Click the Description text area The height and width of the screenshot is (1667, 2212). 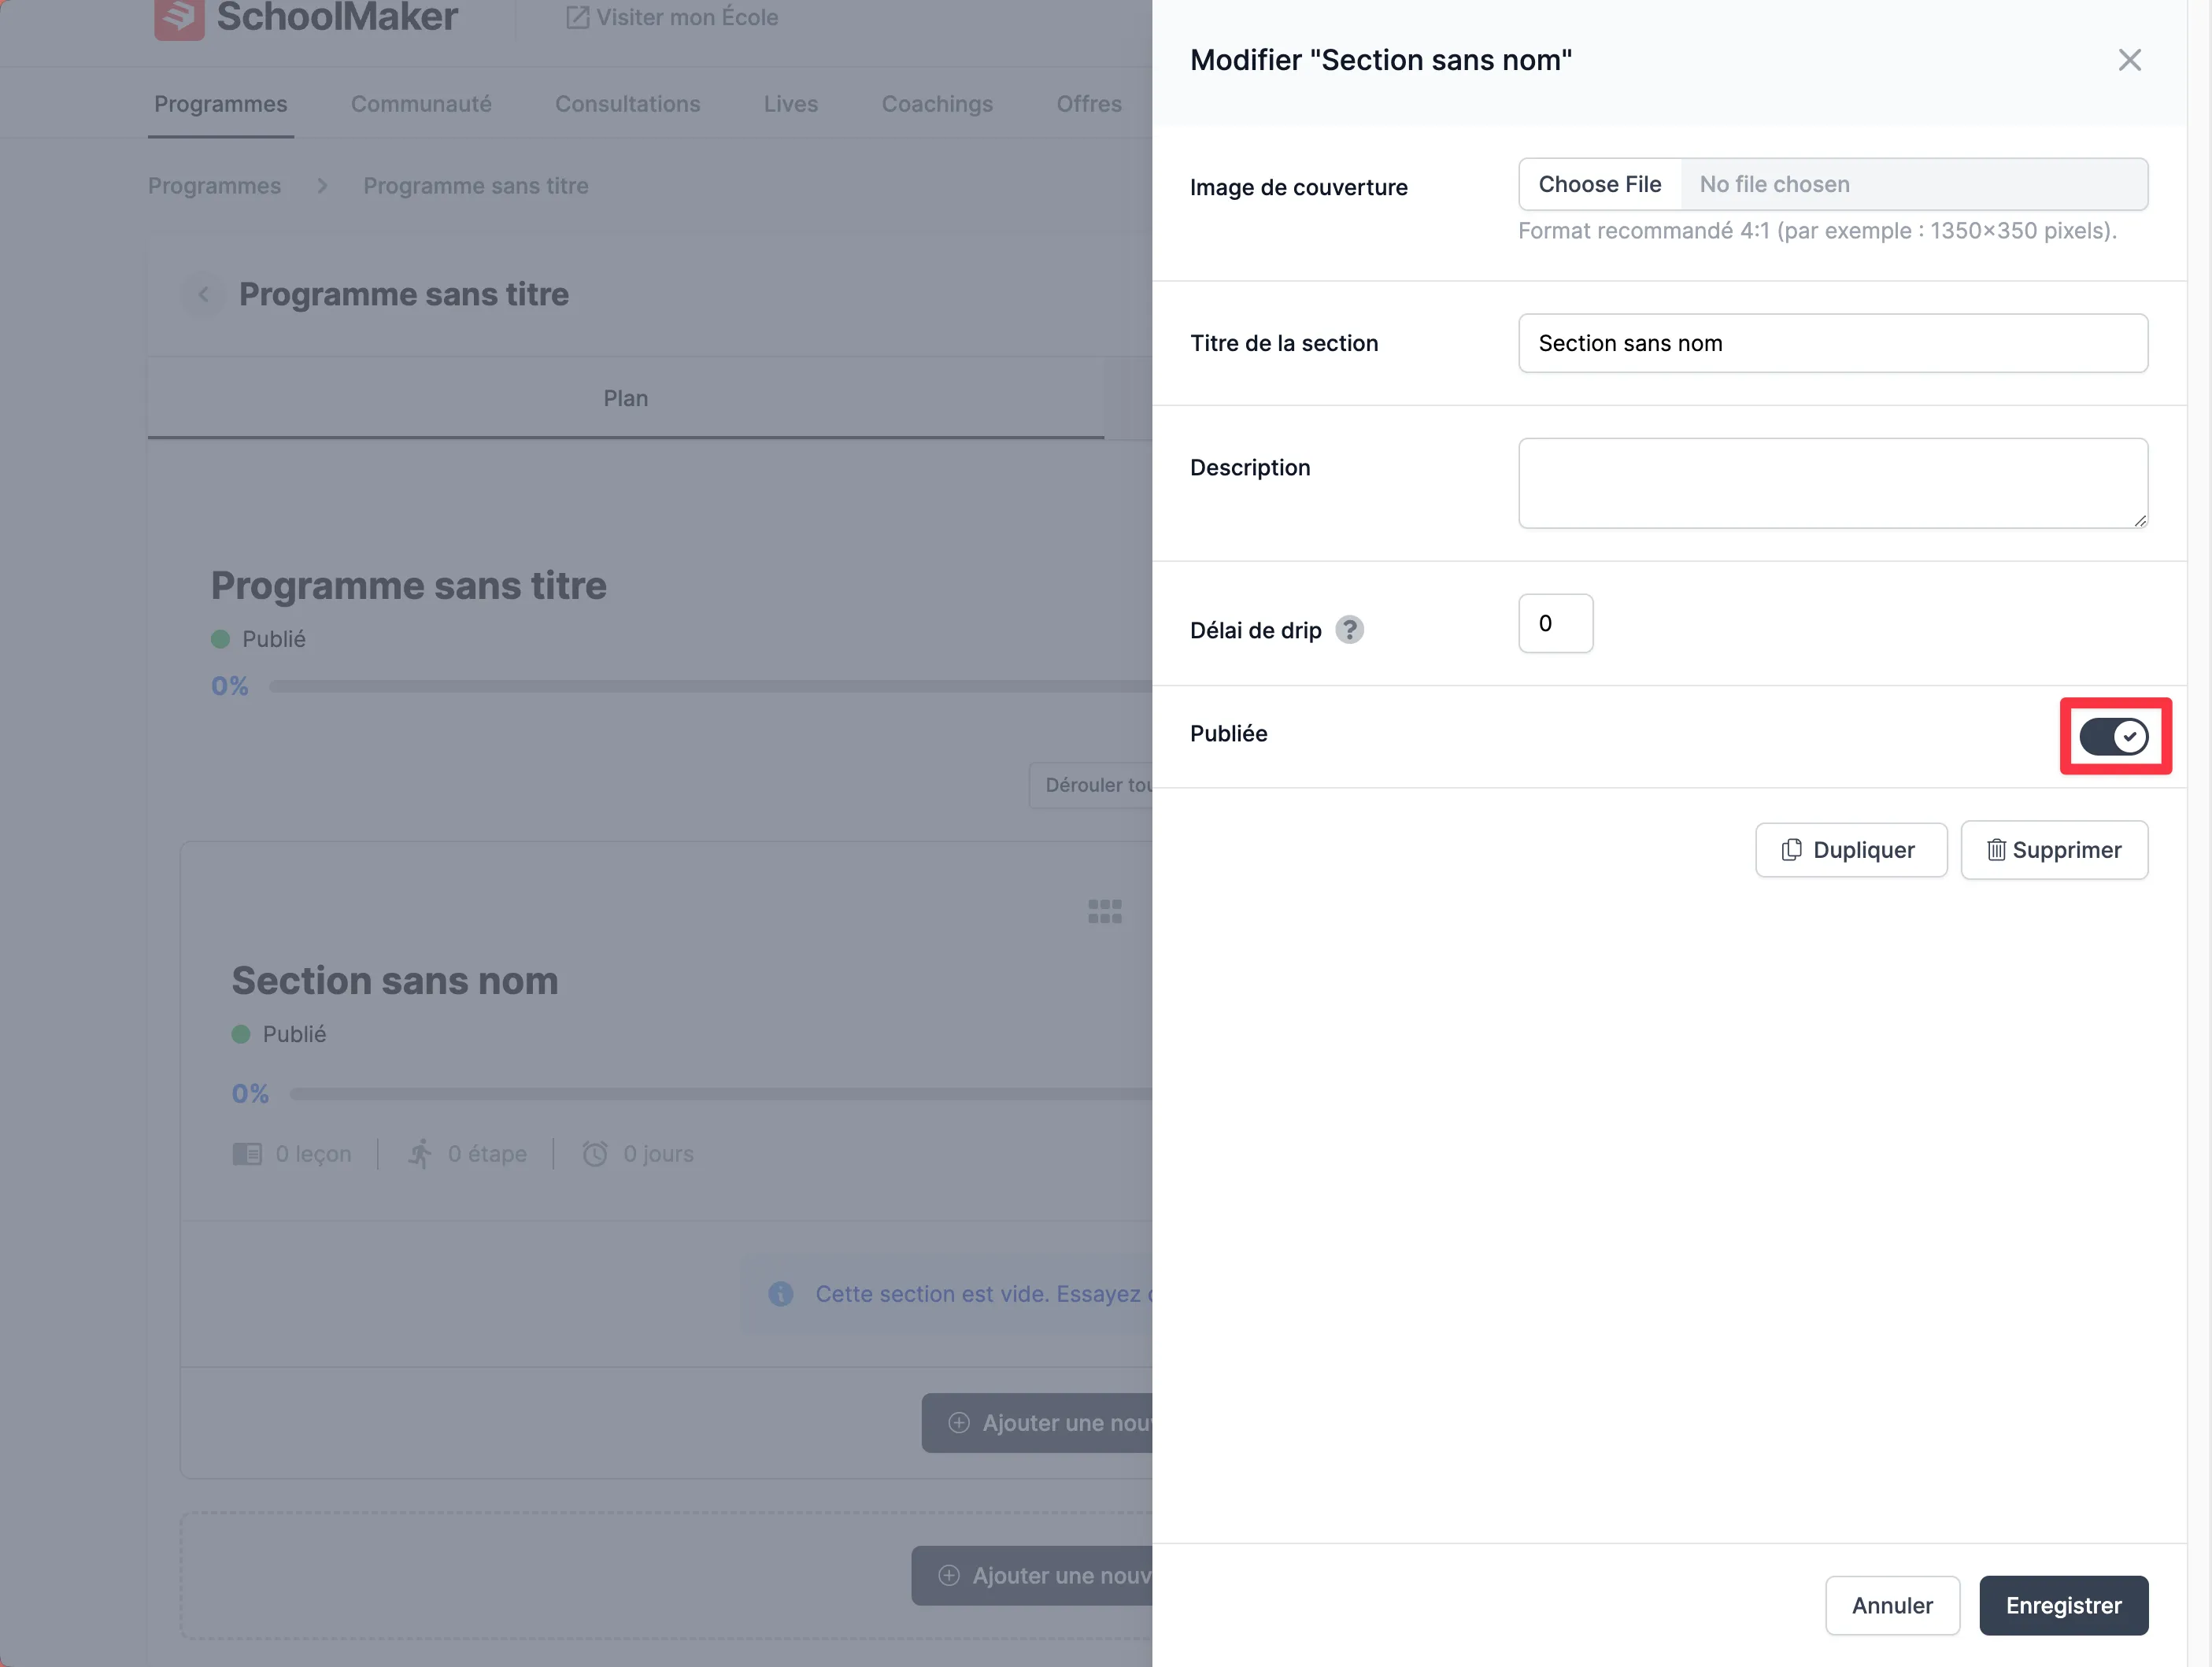tap(1832, 483)
